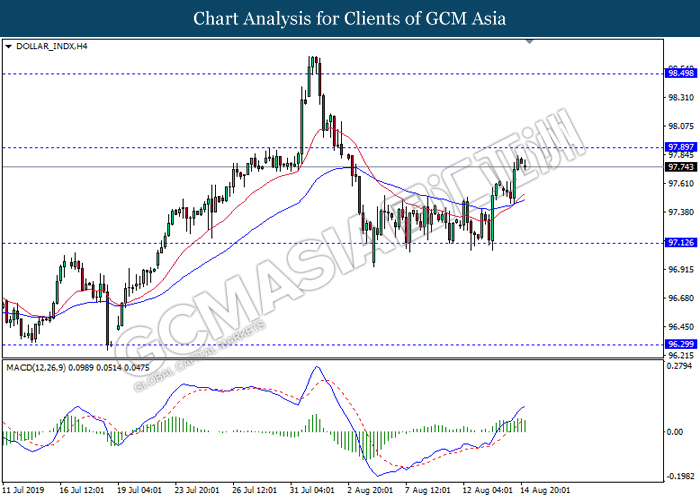
Task: Click the DOLLAR_INDX,H4 chart symbol label
Action: pos(51,46)
